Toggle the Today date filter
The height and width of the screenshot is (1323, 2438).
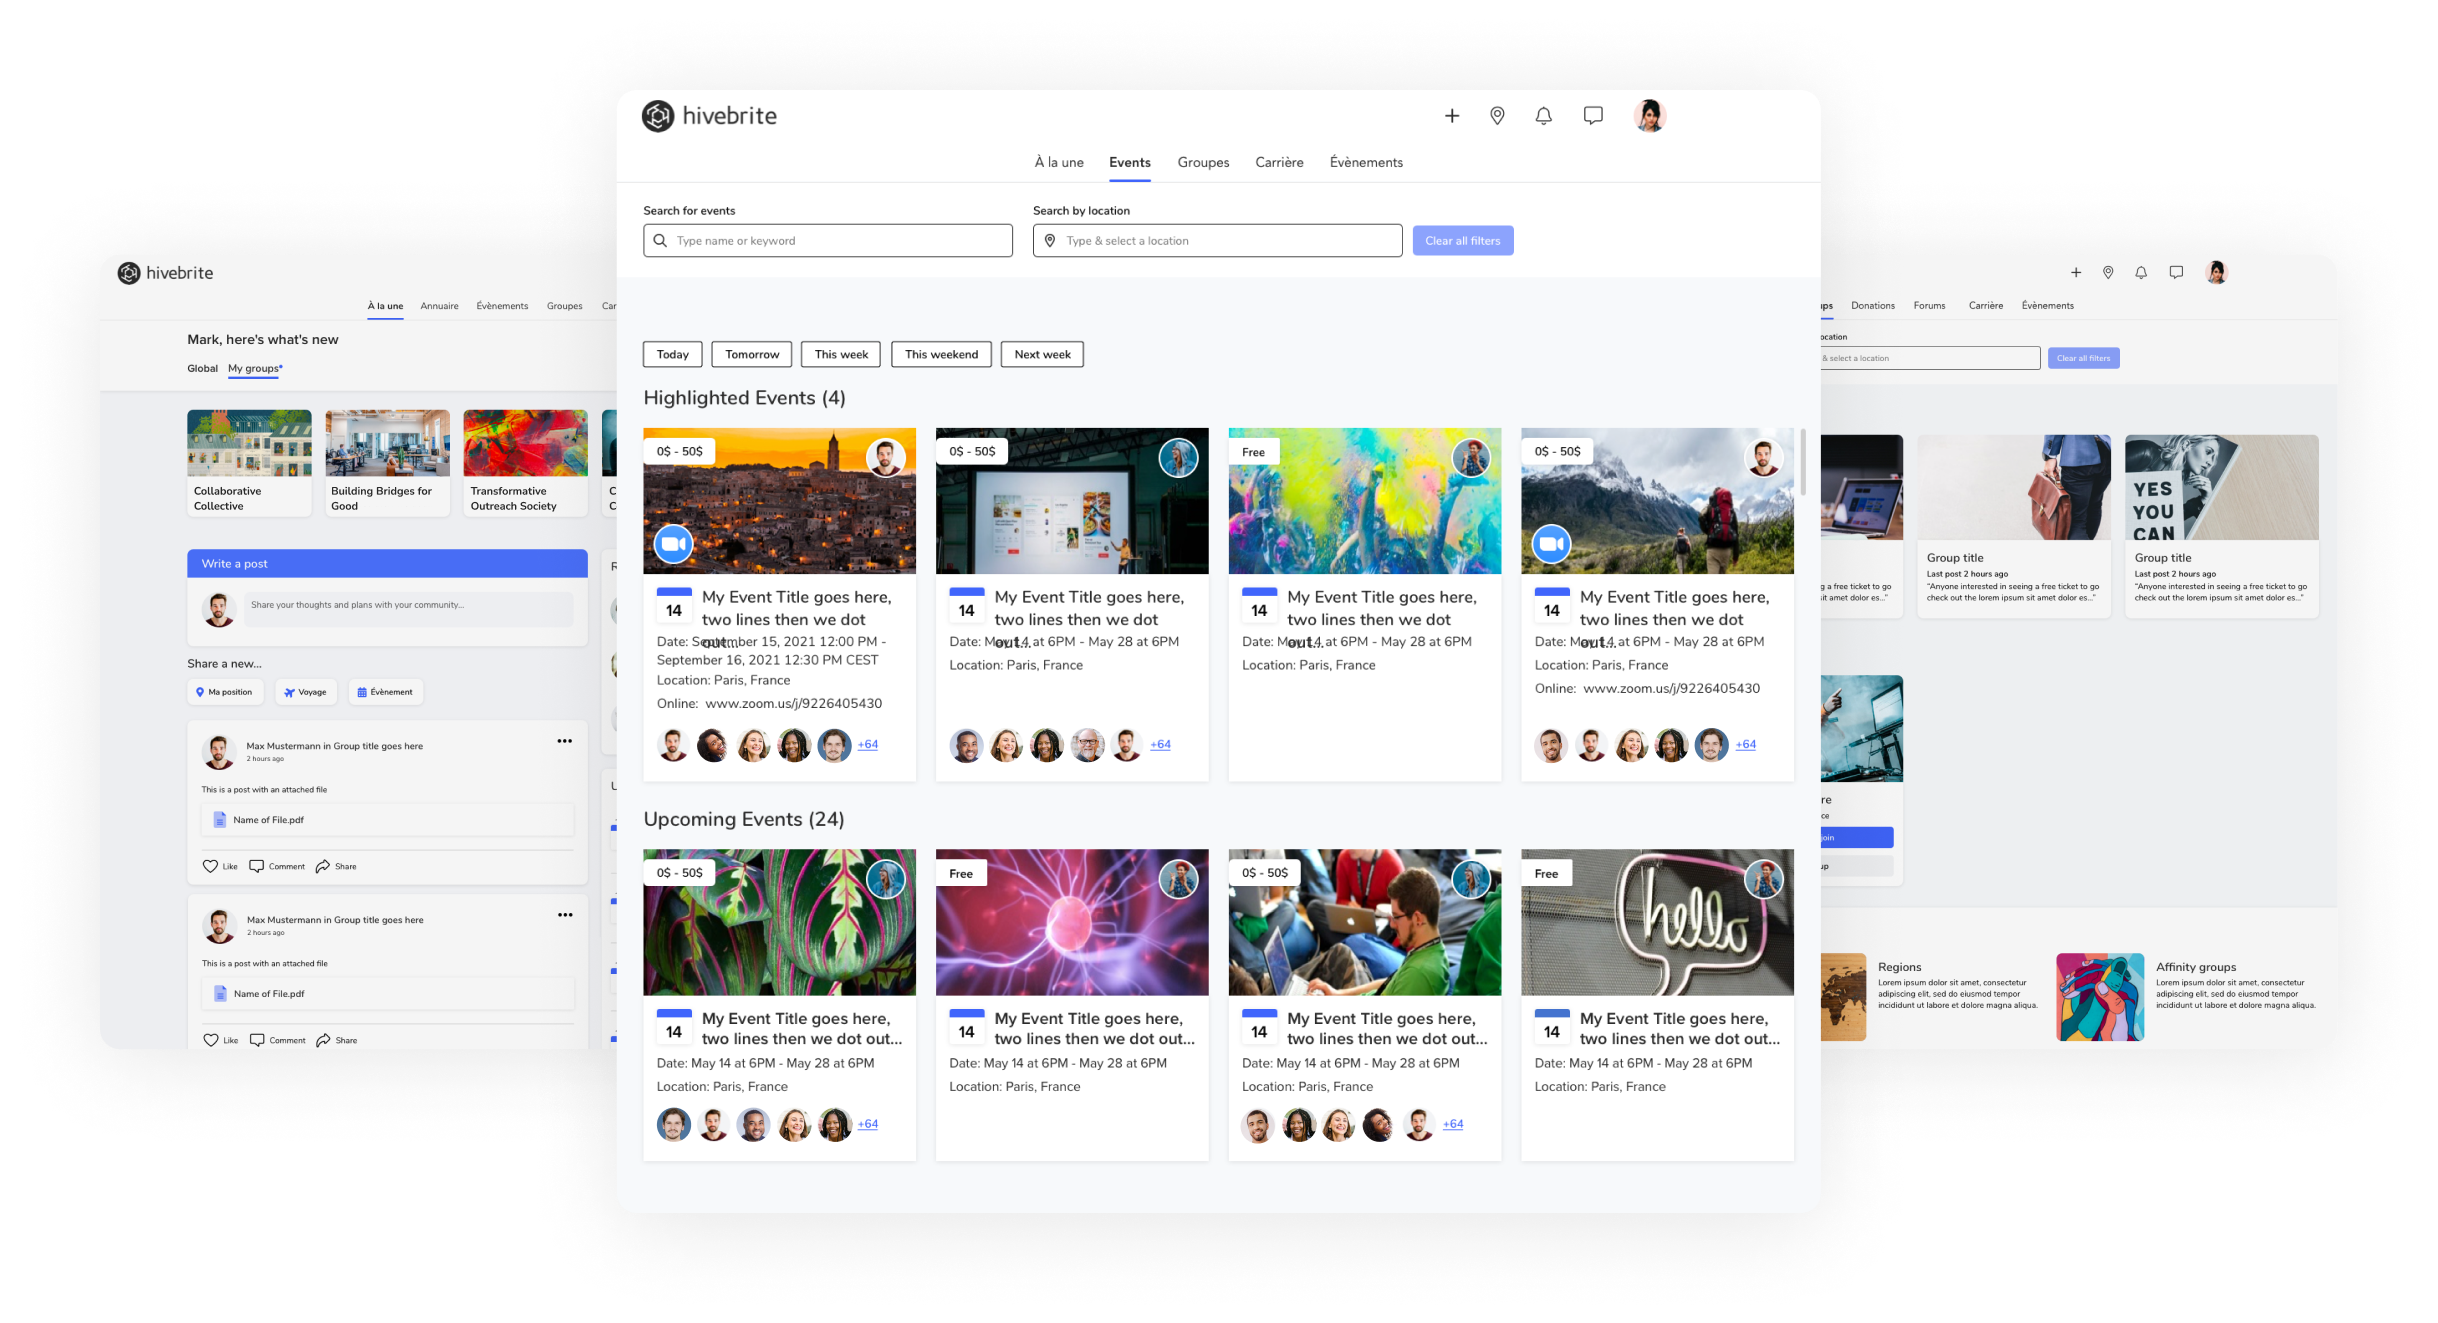672,354
